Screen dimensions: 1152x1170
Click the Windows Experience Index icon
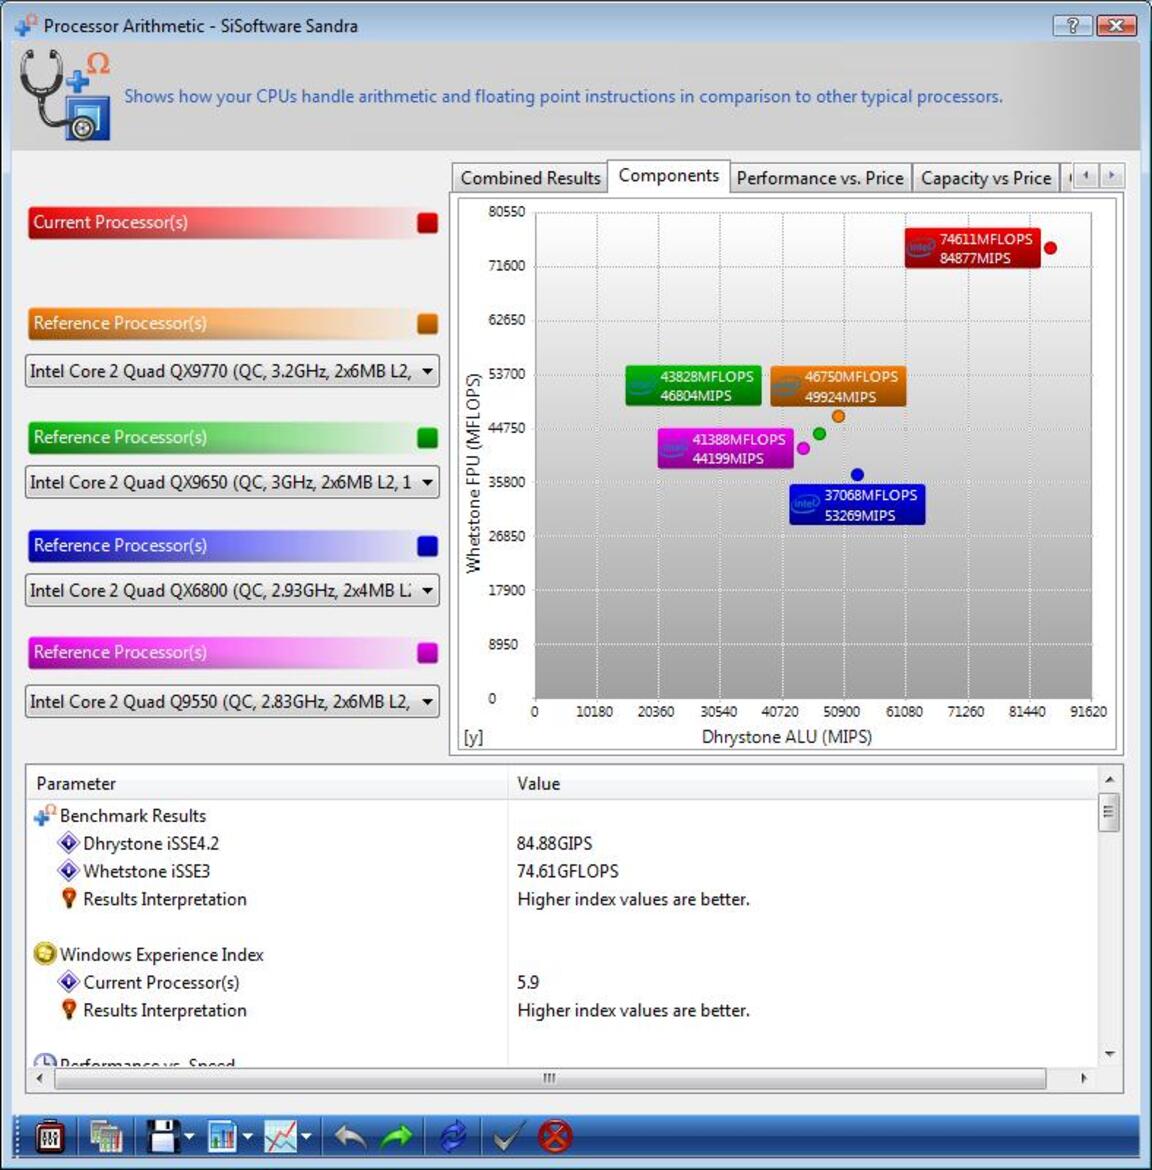coord(45,954)
